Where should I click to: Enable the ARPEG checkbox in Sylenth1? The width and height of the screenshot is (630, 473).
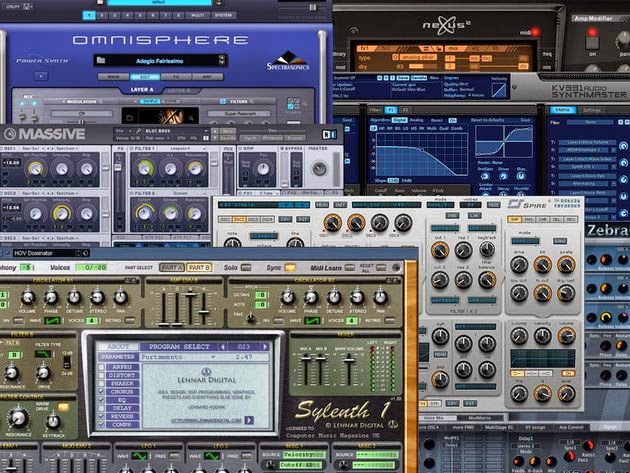pos(101,367)
